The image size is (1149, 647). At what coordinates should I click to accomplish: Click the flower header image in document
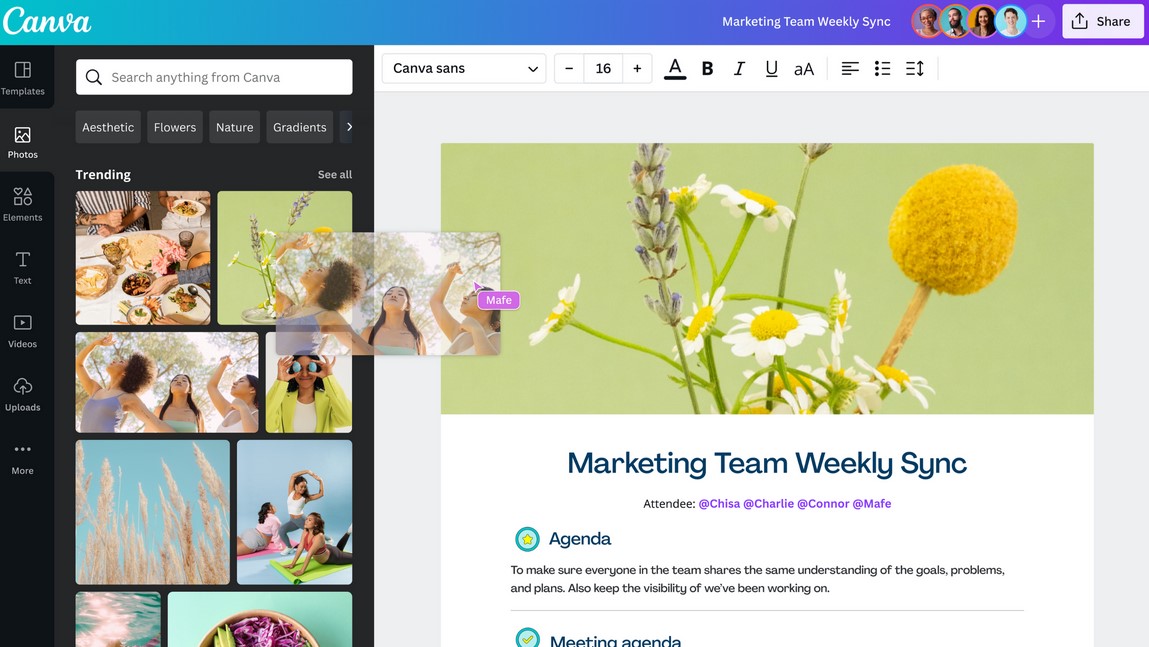click(x=767, y=278)
